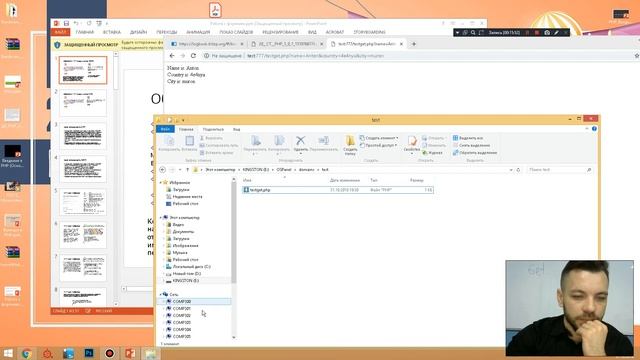Image resolution: width=640 pixels, height=360 pixels.
Task: Click the pencil icon in recording toolbar
Action: coord(556,32)
